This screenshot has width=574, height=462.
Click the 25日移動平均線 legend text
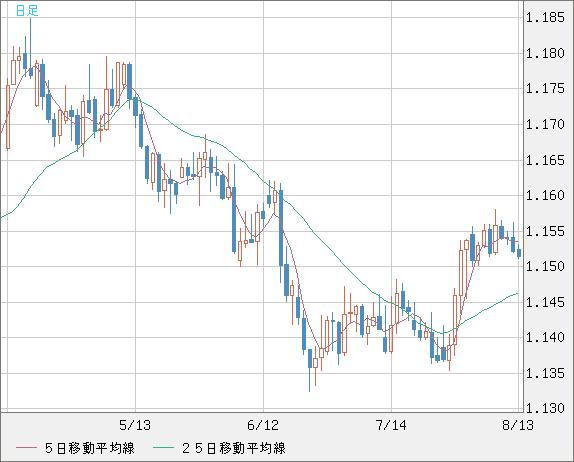click(234, 448)
